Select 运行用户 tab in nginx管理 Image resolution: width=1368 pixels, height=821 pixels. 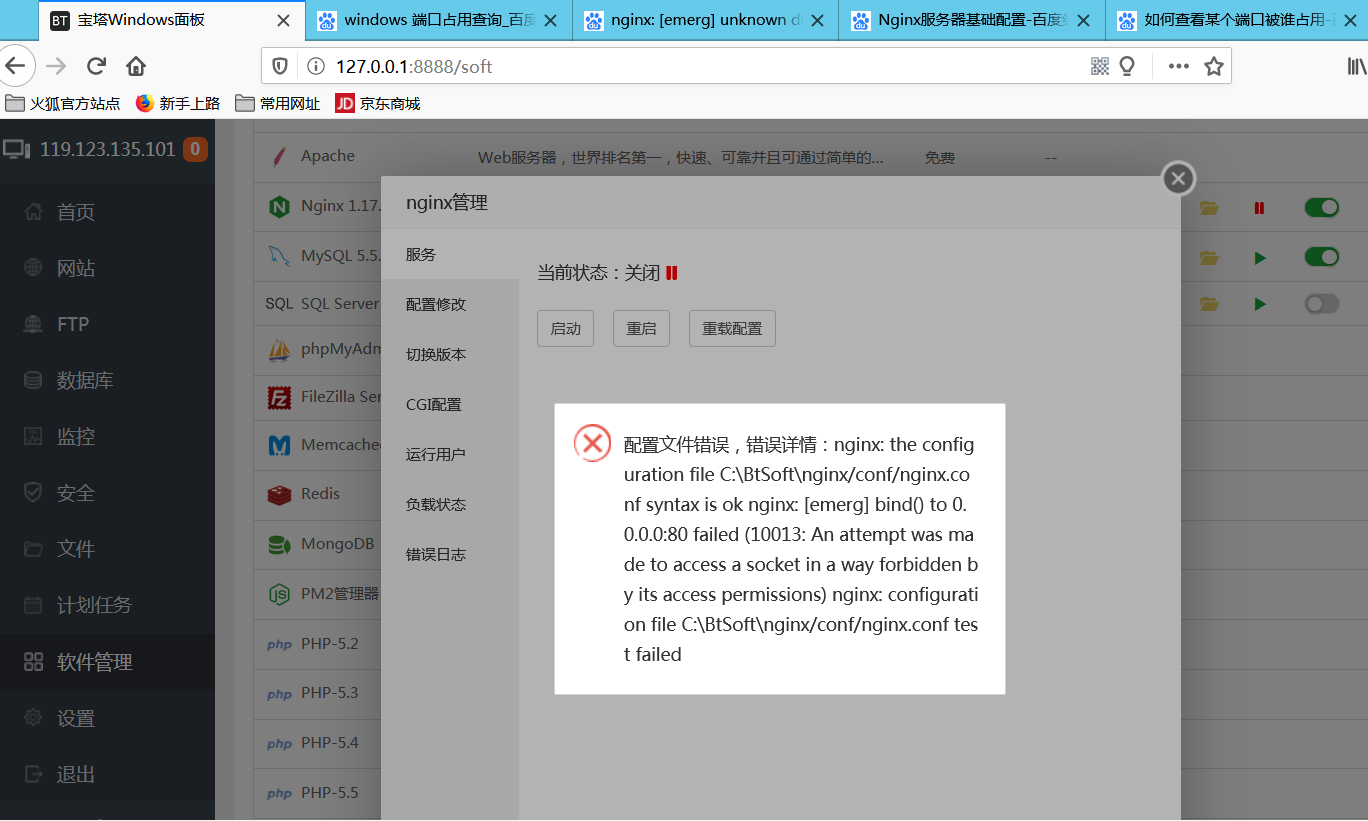pos(450,454)
